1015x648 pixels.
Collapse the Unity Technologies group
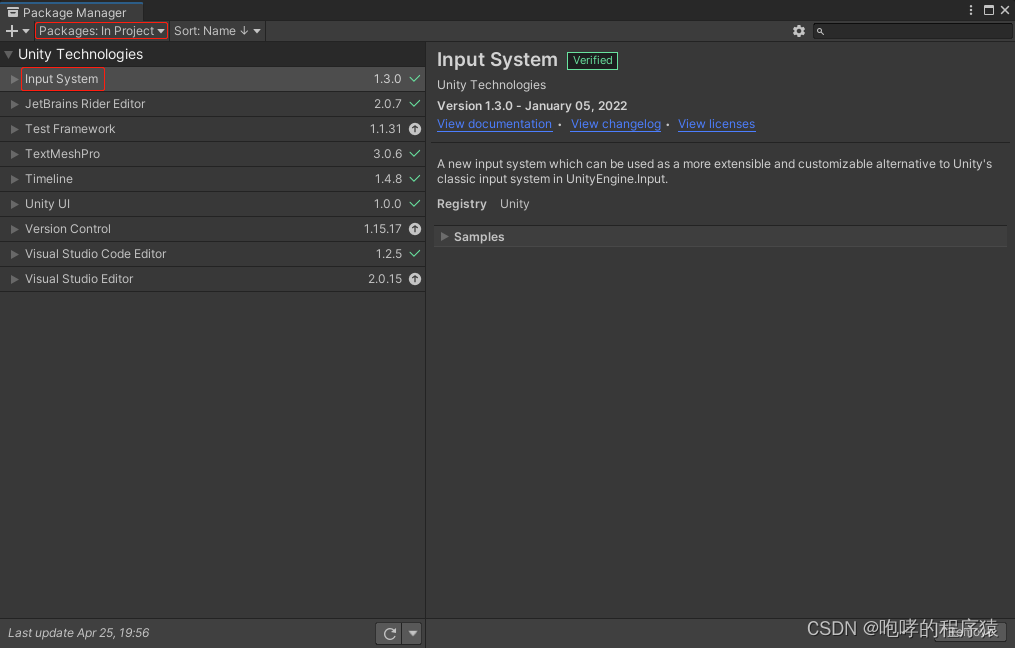[8, 54]
